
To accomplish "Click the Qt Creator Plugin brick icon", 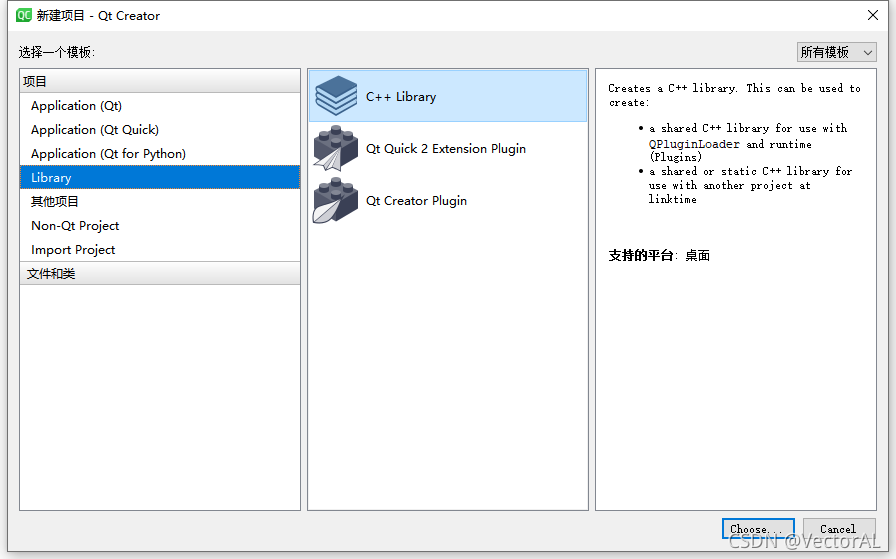I will pos(335,201).
